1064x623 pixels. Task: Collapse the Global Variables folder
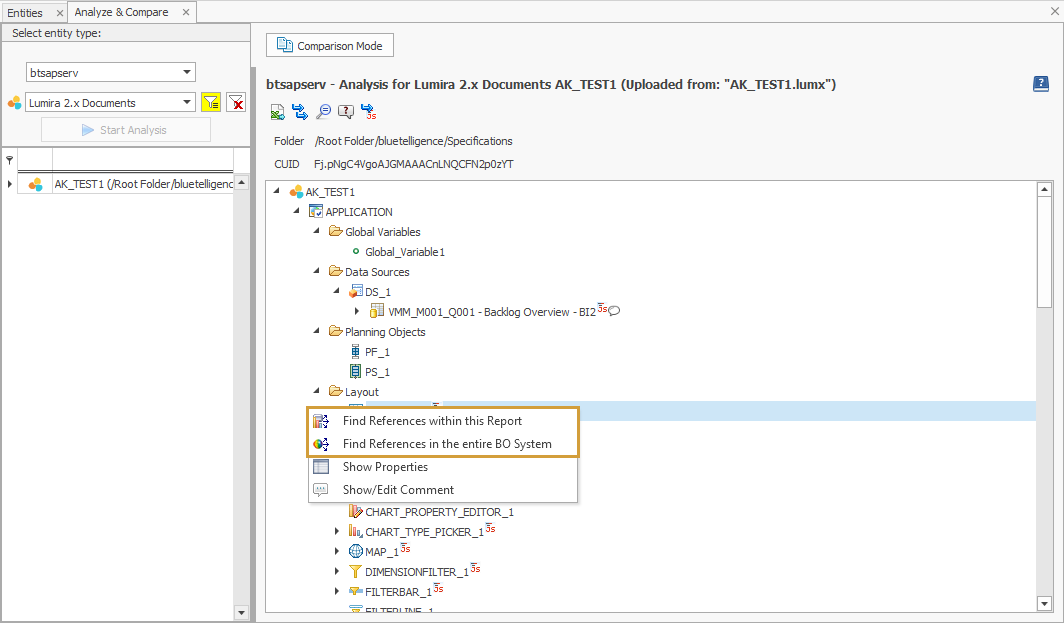pyautogui.click(x=315, y=231)
